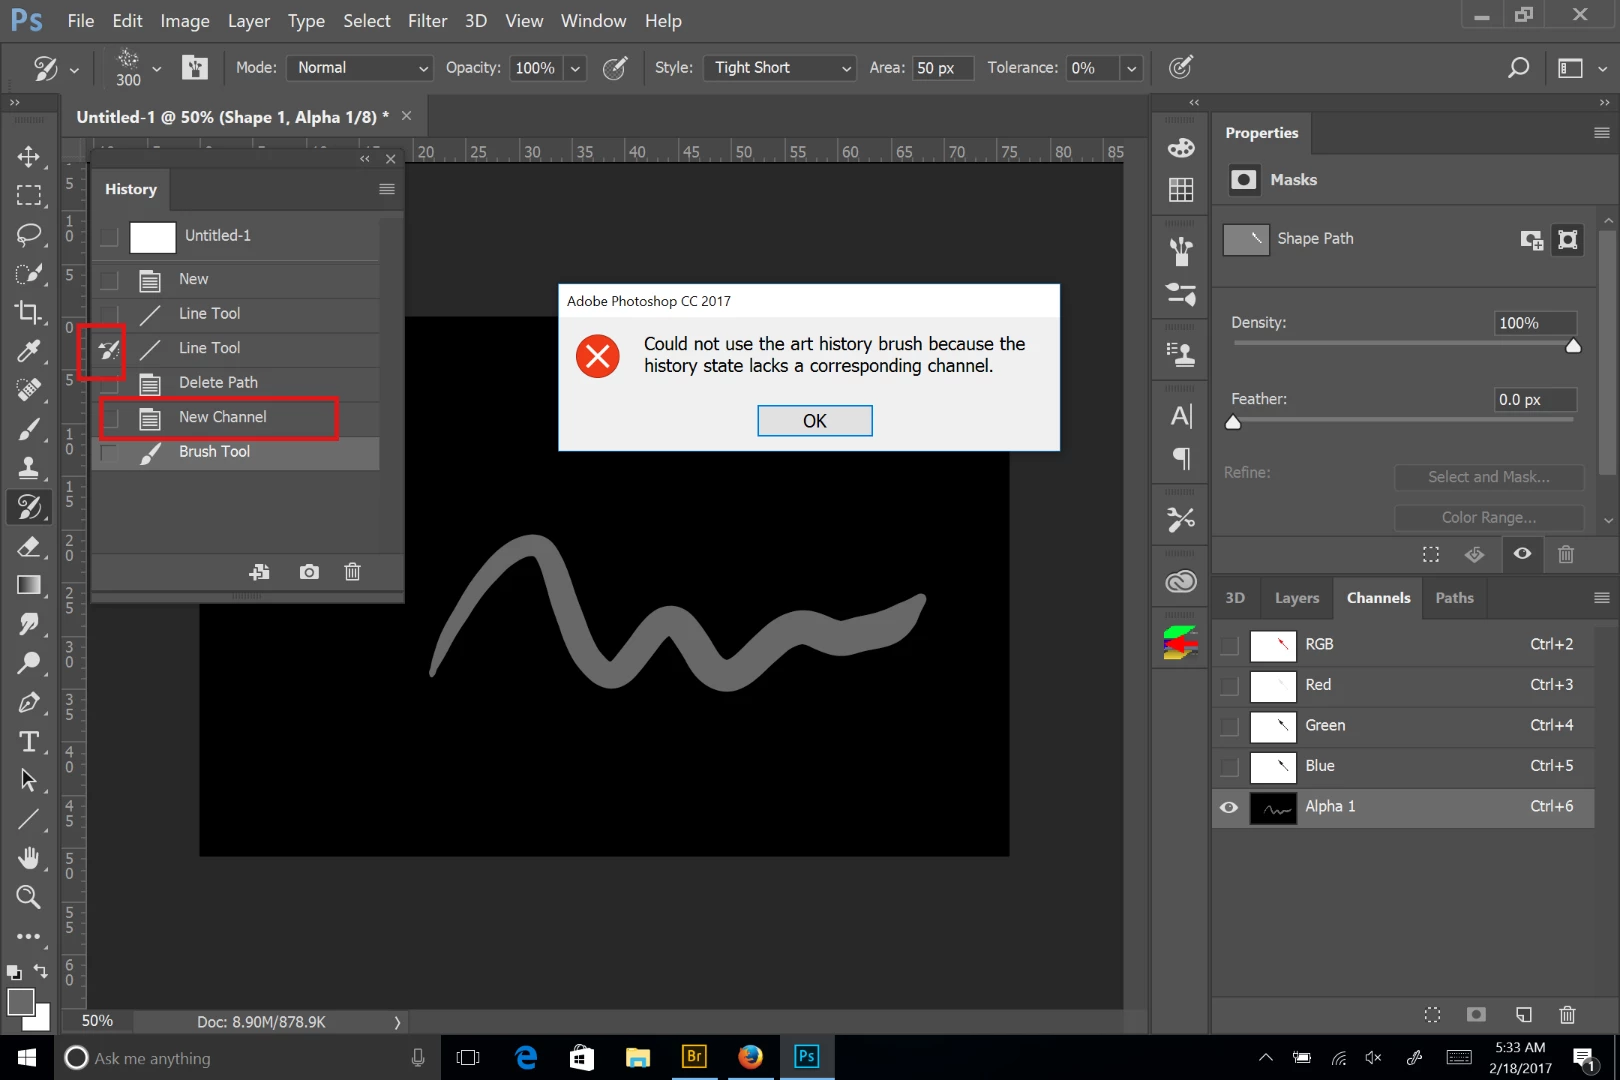Viewport: 1620px width, 1080px height.
Task: Show the Blue channel visibility
Action: pyautogui.click(x=1229, y=767)
